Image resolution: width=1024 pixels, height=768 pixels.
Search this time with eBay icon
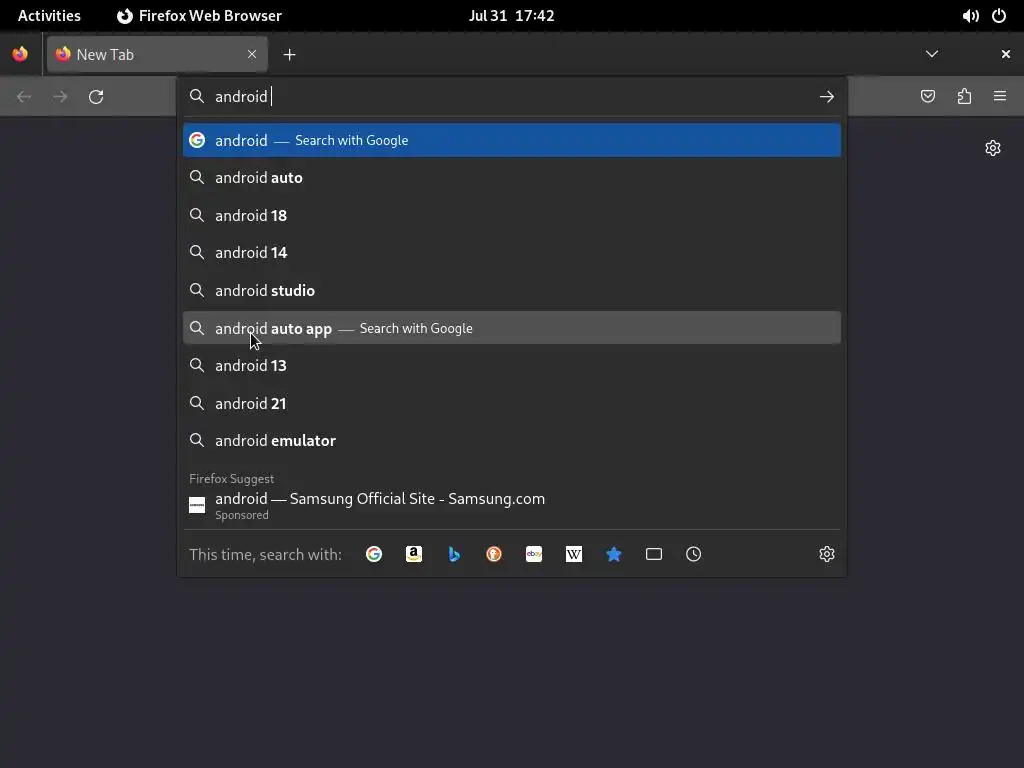coord(534,554)
